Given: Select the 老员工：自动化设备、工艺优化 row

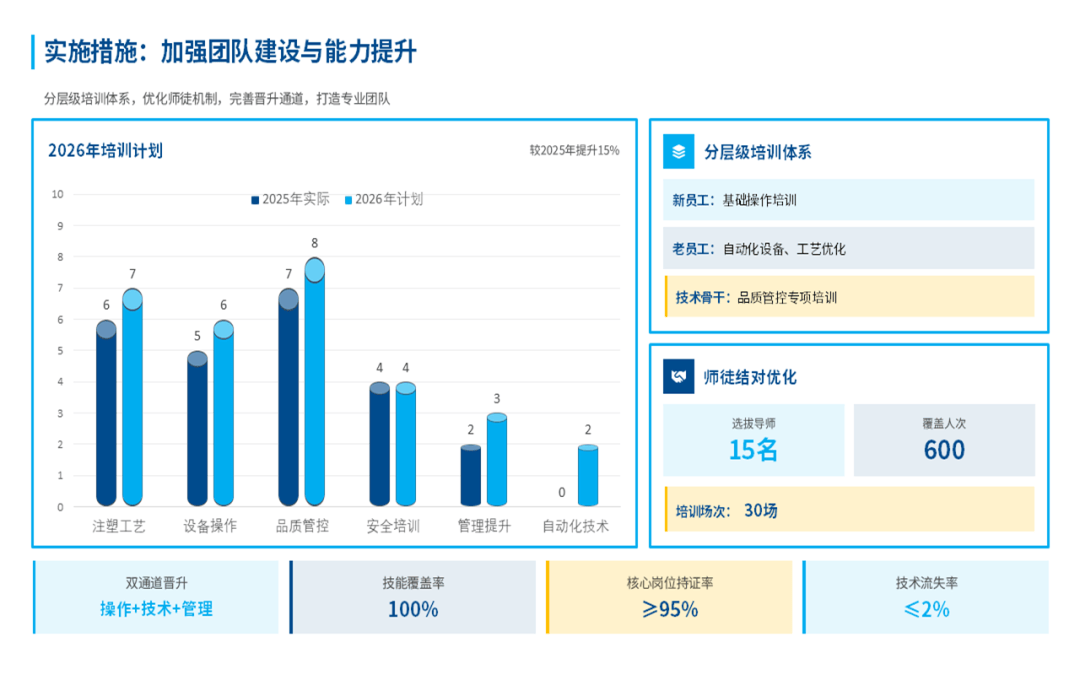Looking at the screenshot, I should (848, 248).
